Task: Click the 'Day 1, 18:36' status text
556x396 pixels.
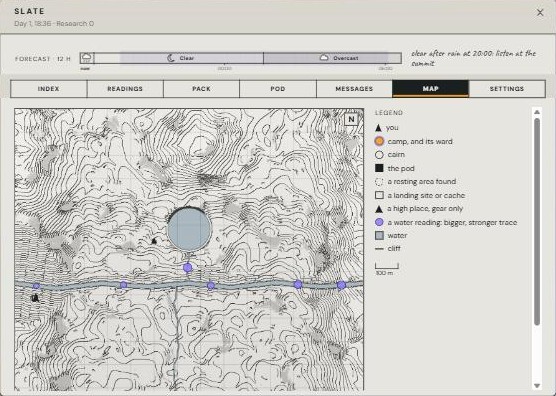Action: tap(34, 24)
